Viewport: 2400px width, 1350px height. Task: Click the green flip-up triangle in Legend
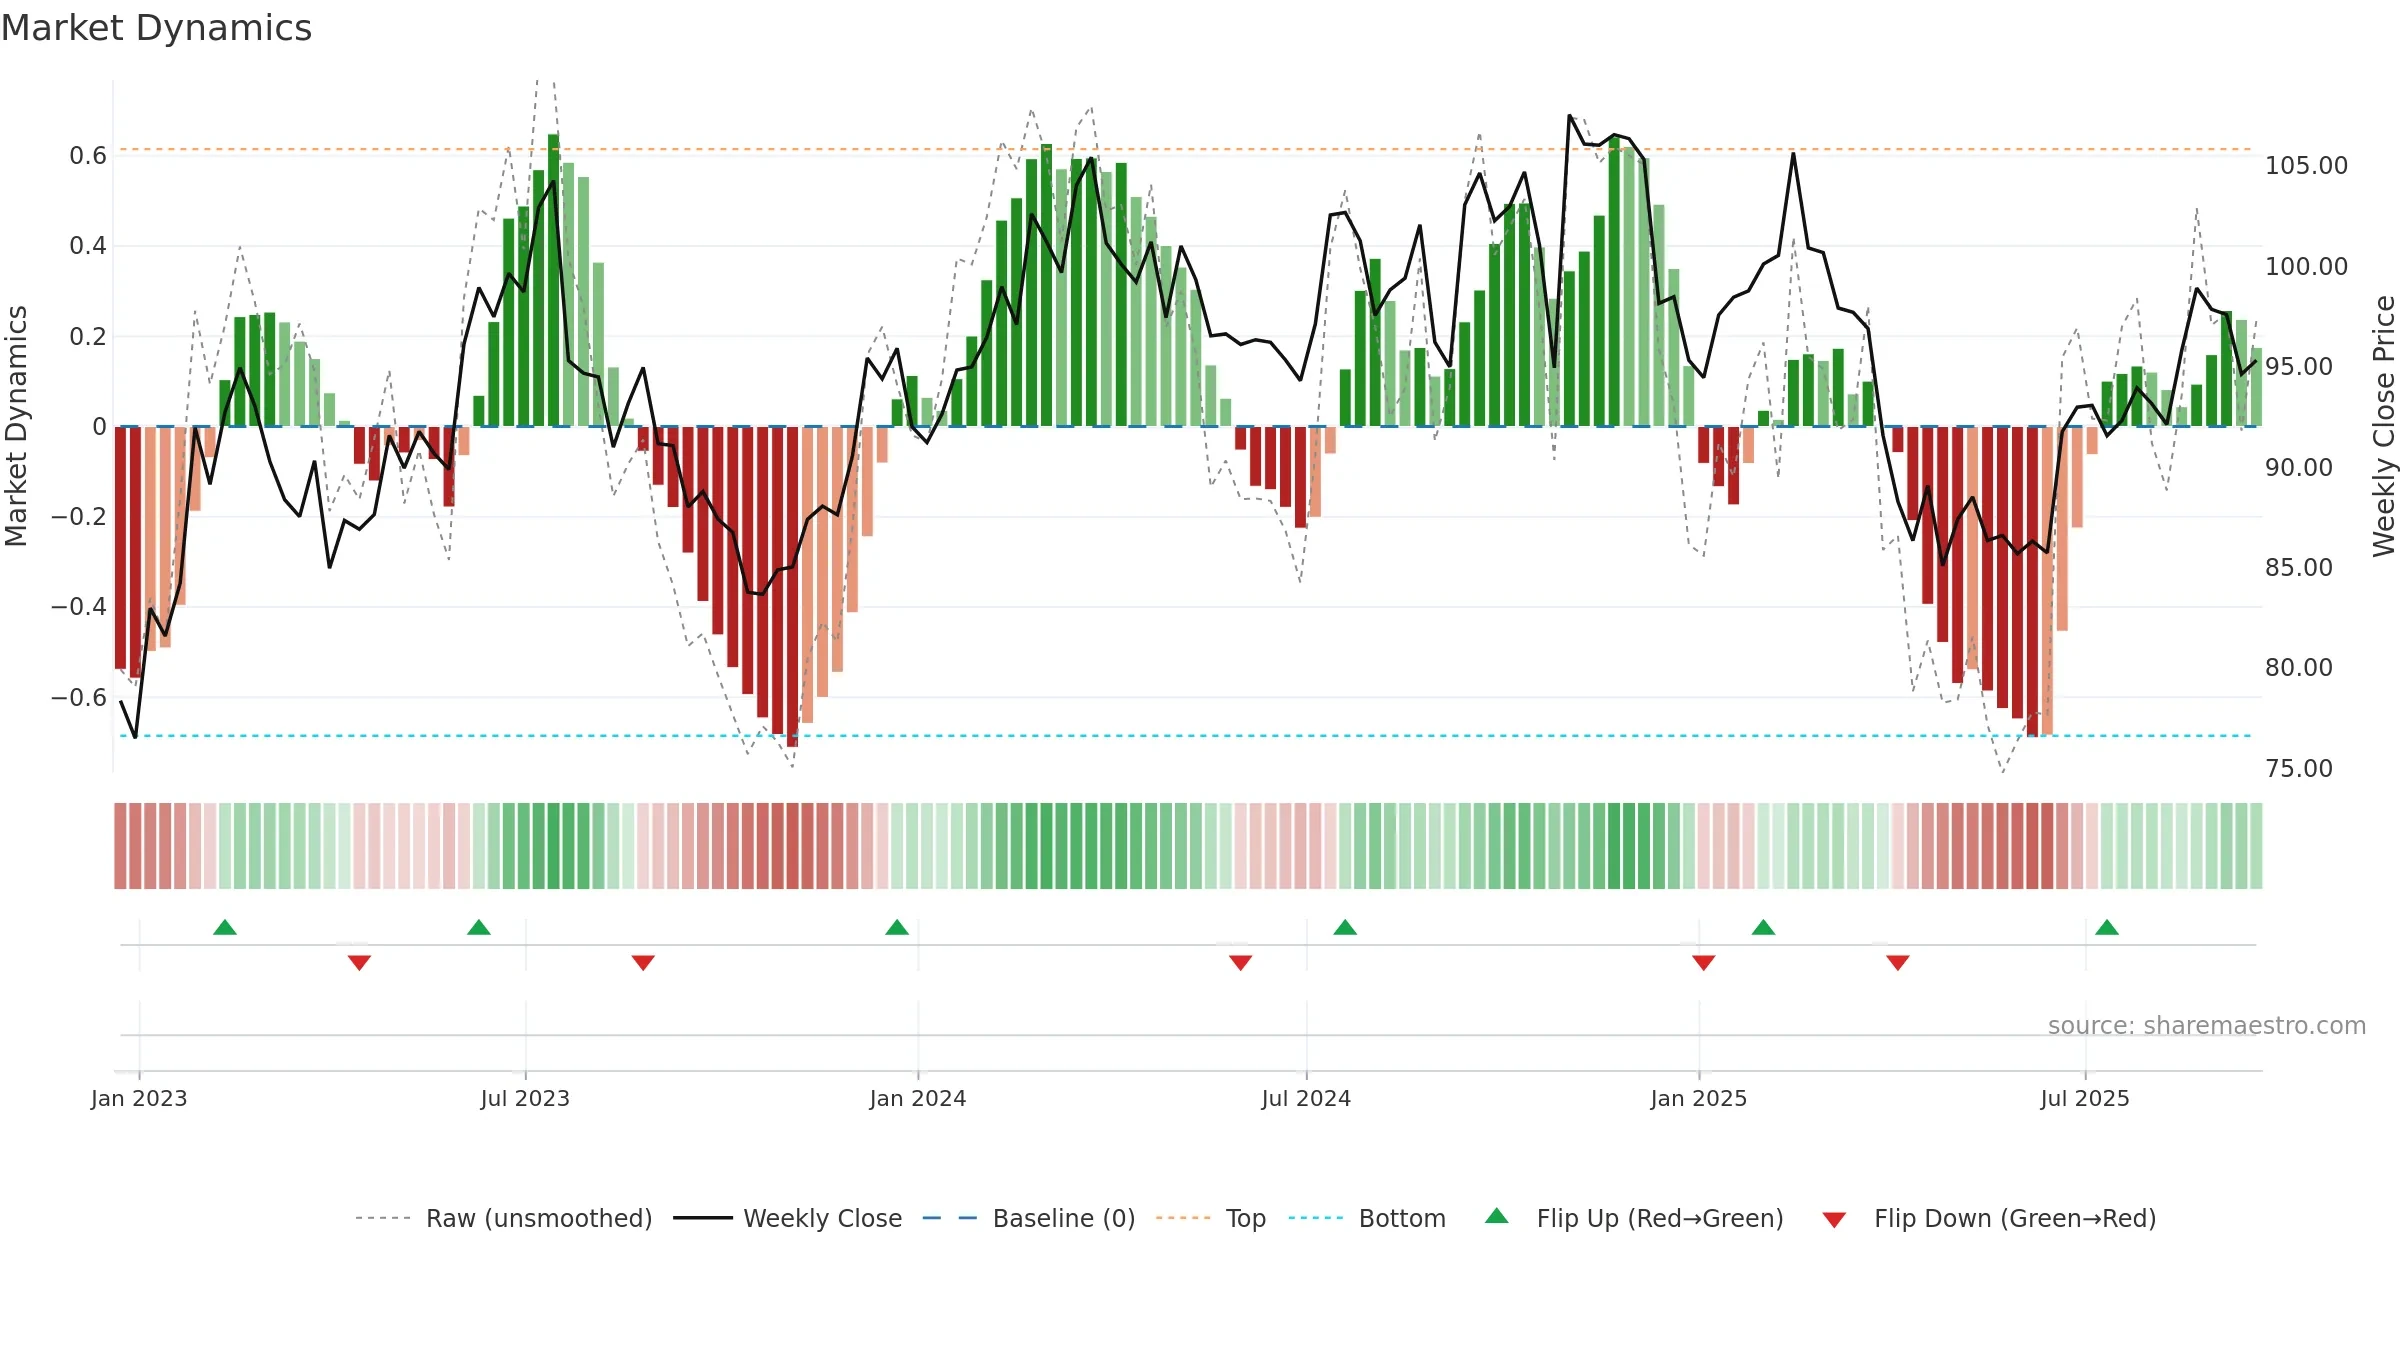(x=1497, y=1216)
